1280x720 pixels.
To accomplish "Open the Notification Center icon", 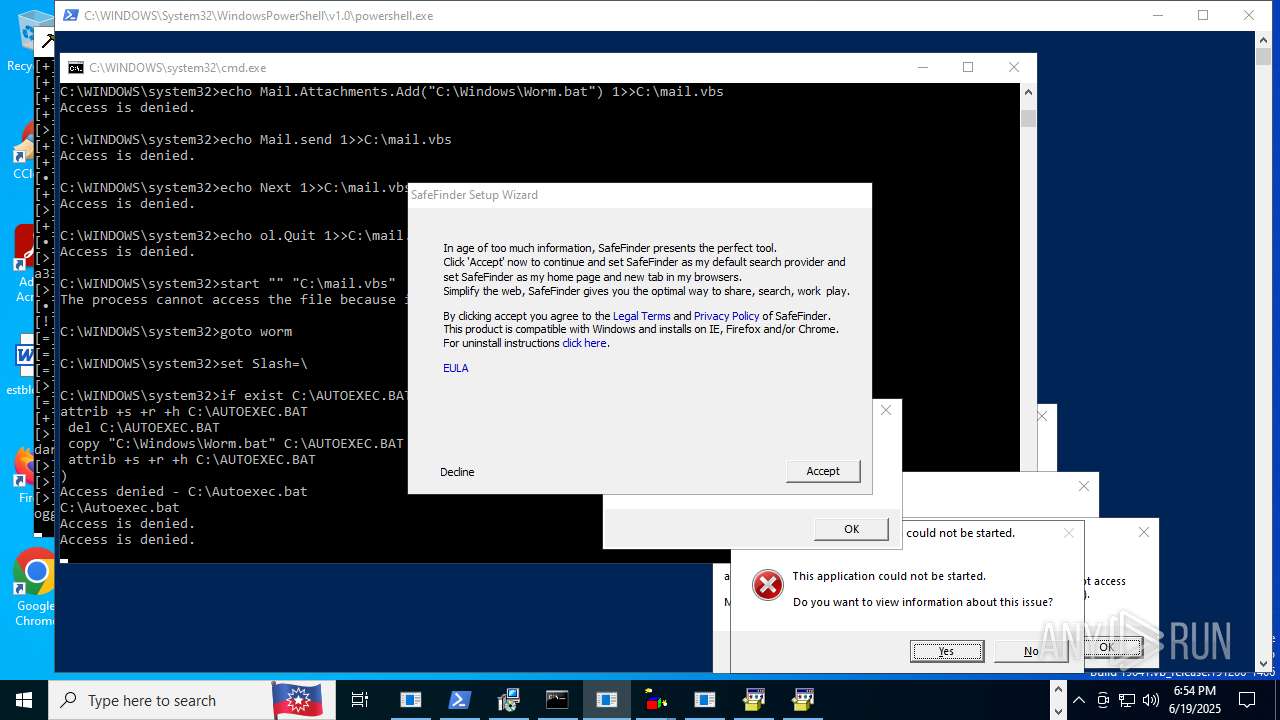I will click(1247, 700).
